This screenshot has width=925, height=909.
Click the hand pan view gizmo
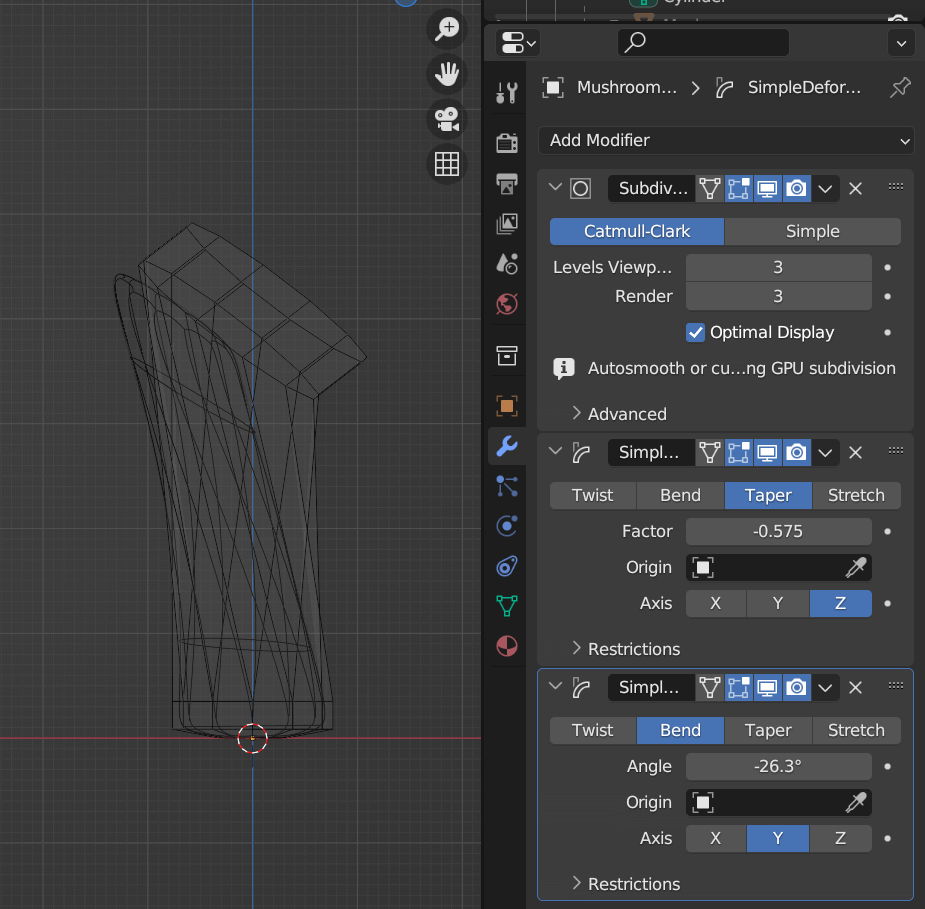(447, 74)
